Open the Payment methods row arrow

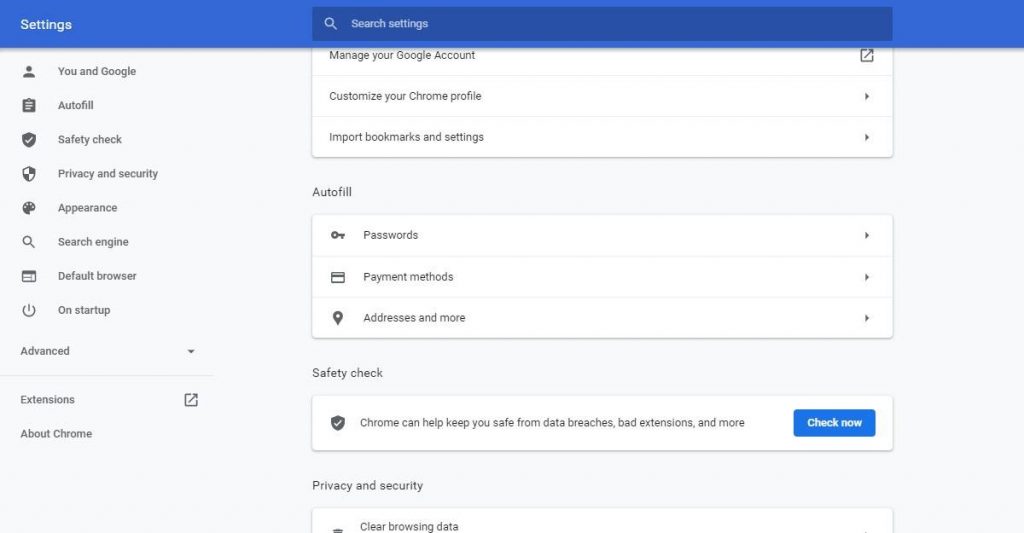tap(867, 277)
